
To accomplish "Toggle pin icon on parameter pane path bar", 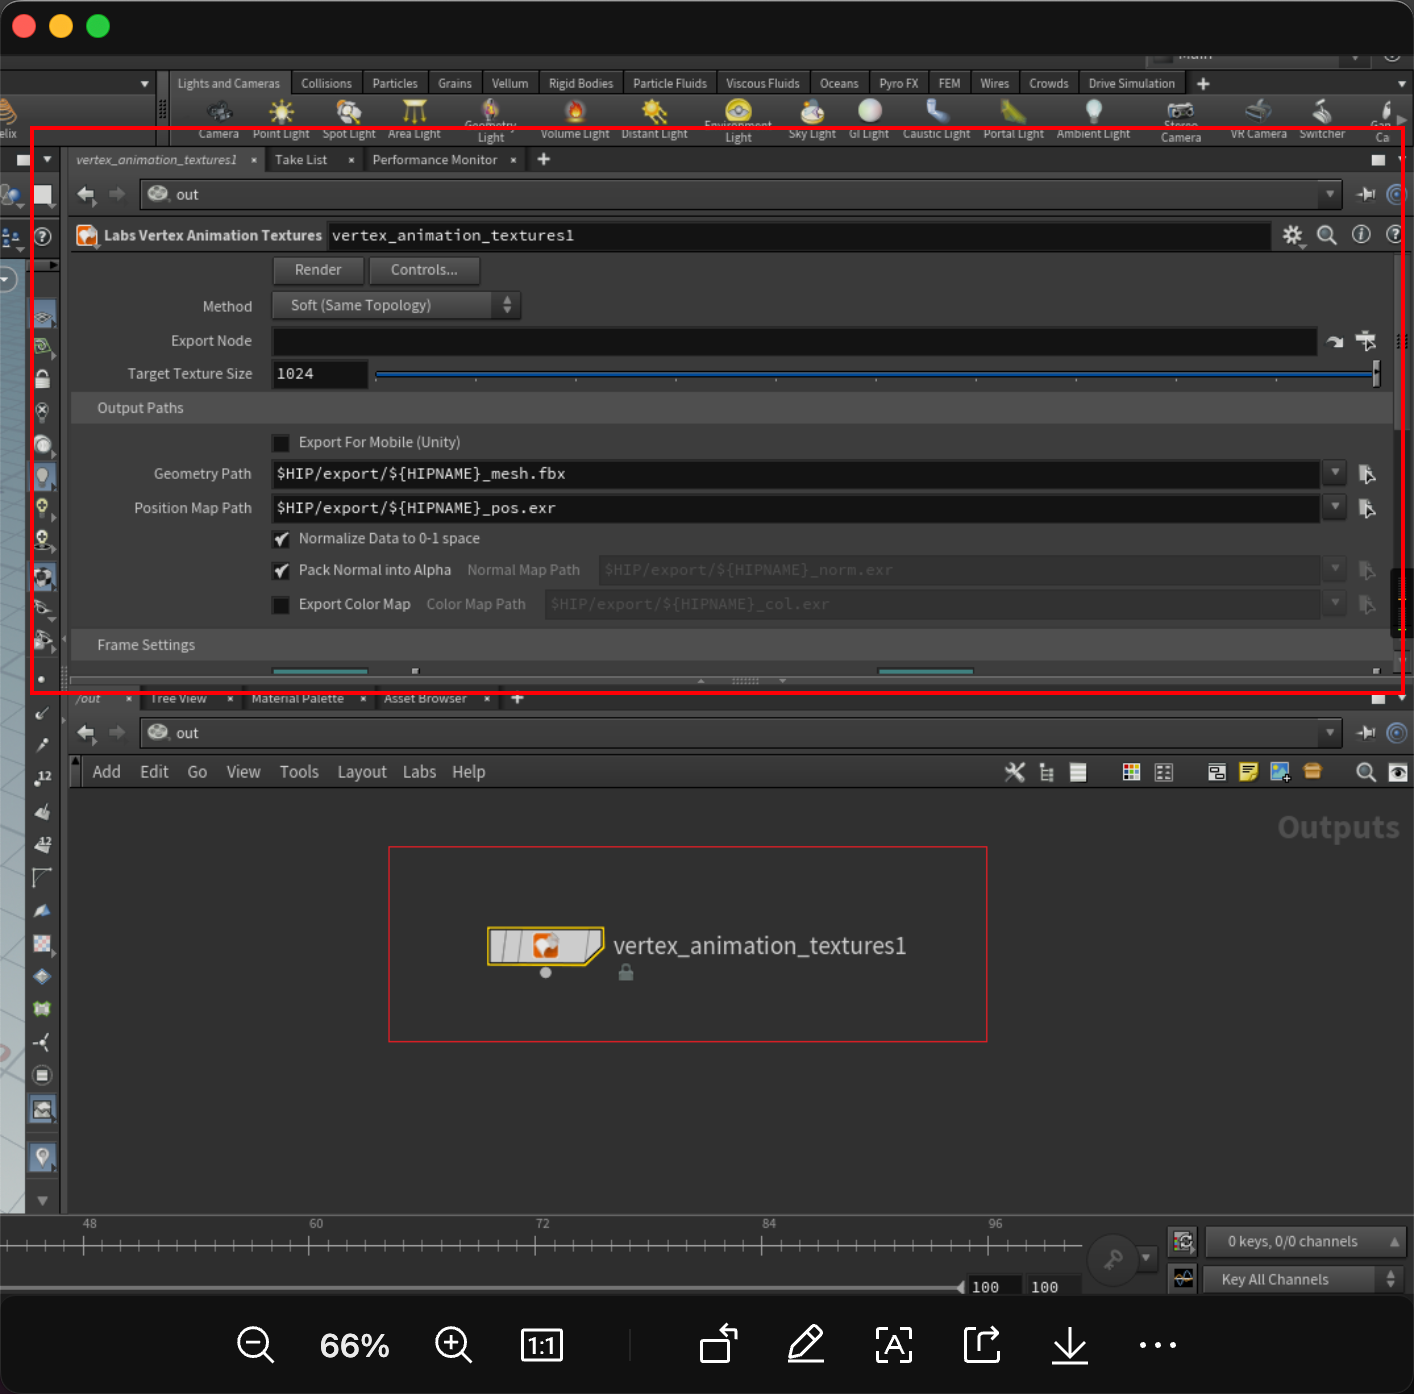I will (x=1366, y=194).
